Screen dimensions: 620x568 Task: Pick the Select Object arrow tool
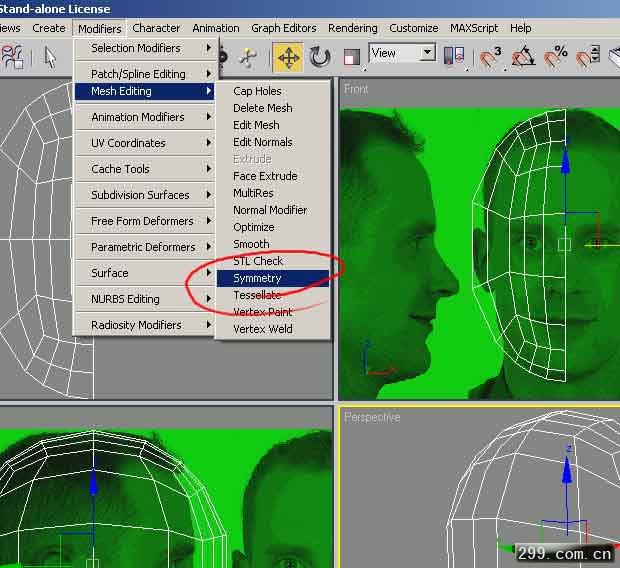(x=47, y=57)
